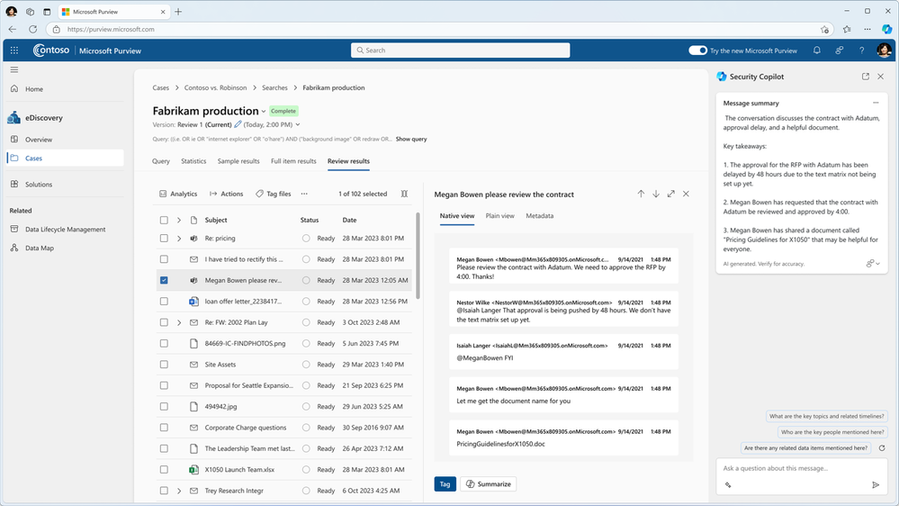Open the help question mark icon

[x=861, y=50]
